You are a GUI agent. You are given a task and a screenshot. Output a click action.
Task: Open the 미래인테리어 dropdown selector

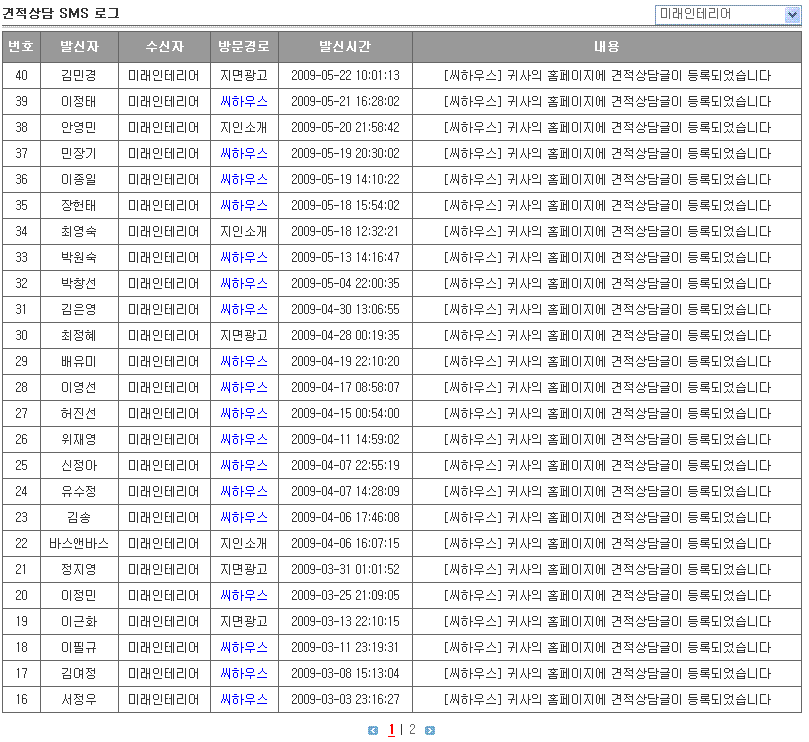click(727, 14)
